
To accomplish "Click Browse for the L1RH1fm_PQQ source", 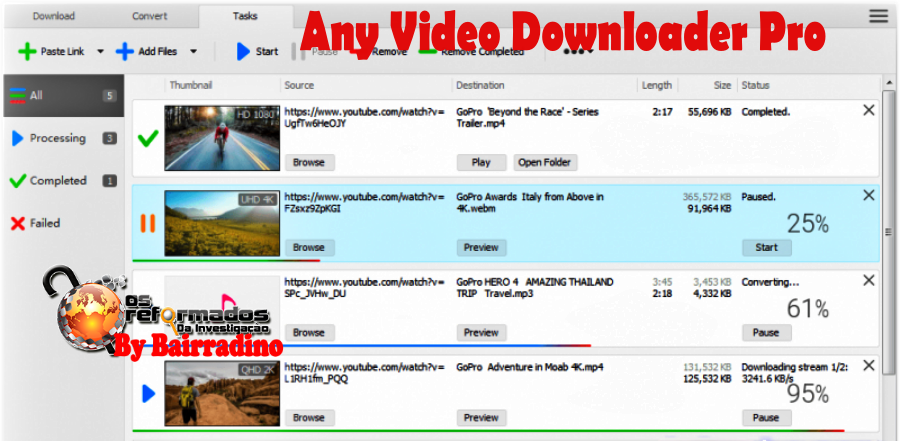I will coord(309,417).
